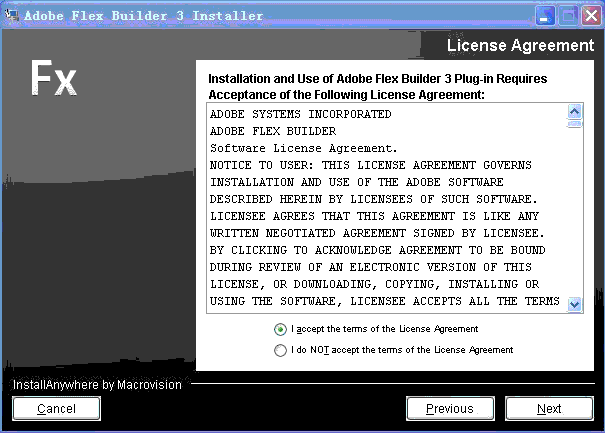Click line starting 'BY CLICKING TO ACKNOWLEDGE'
The image size is (605, 433).
(x=377, y=250)
